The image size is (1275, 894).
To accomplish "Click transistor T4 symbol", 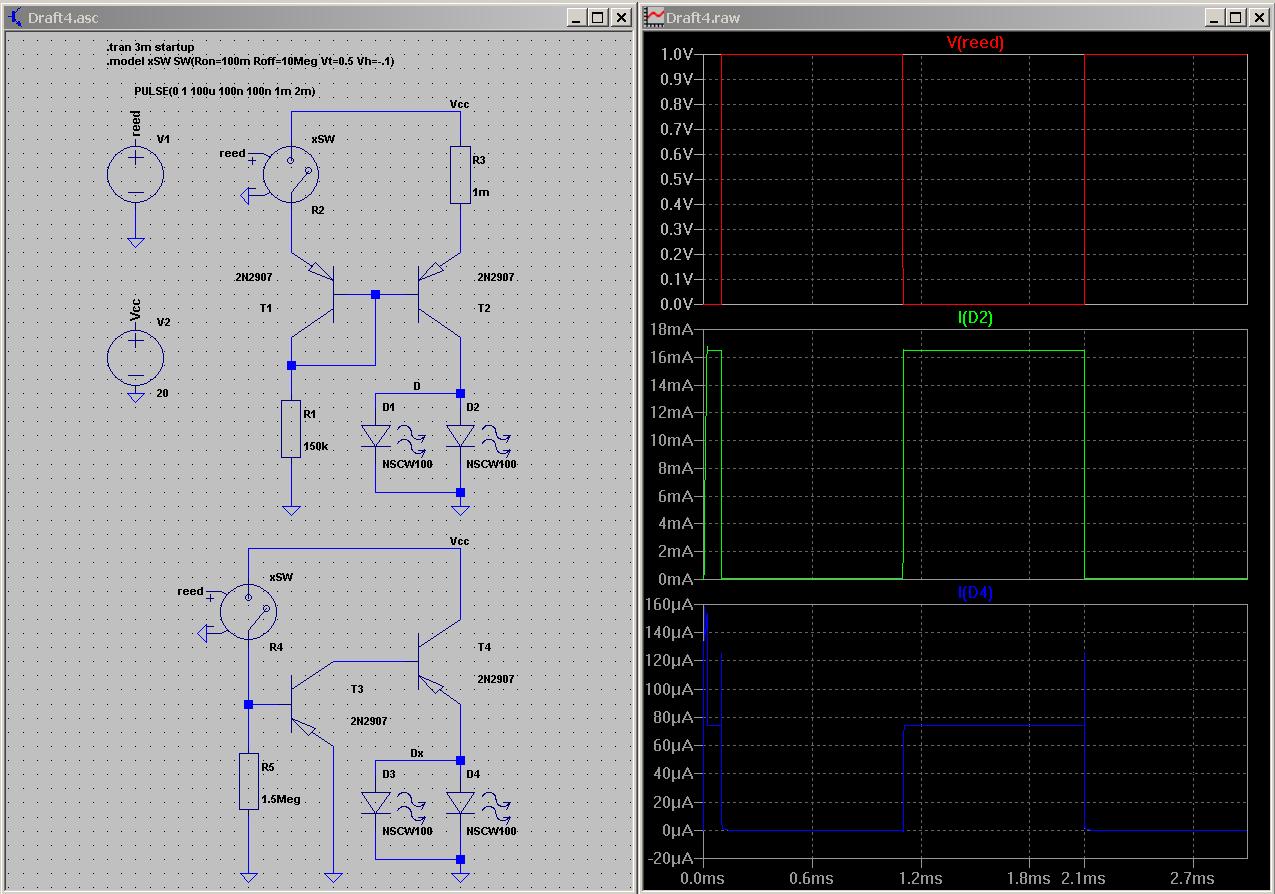I will tap(438, 660).
